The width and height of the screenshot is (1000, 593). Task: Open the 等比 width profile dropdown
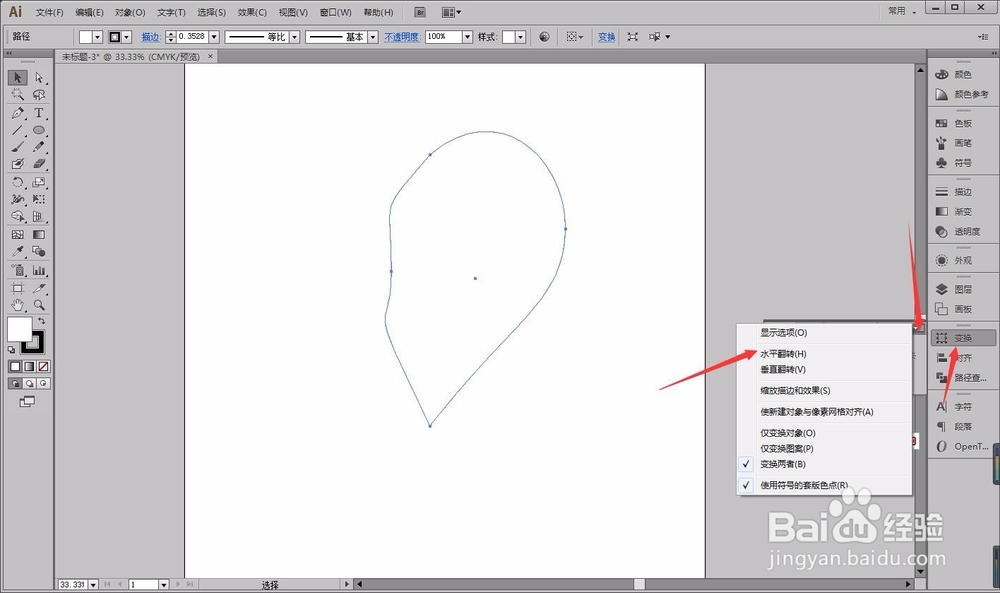coord(295,37)
